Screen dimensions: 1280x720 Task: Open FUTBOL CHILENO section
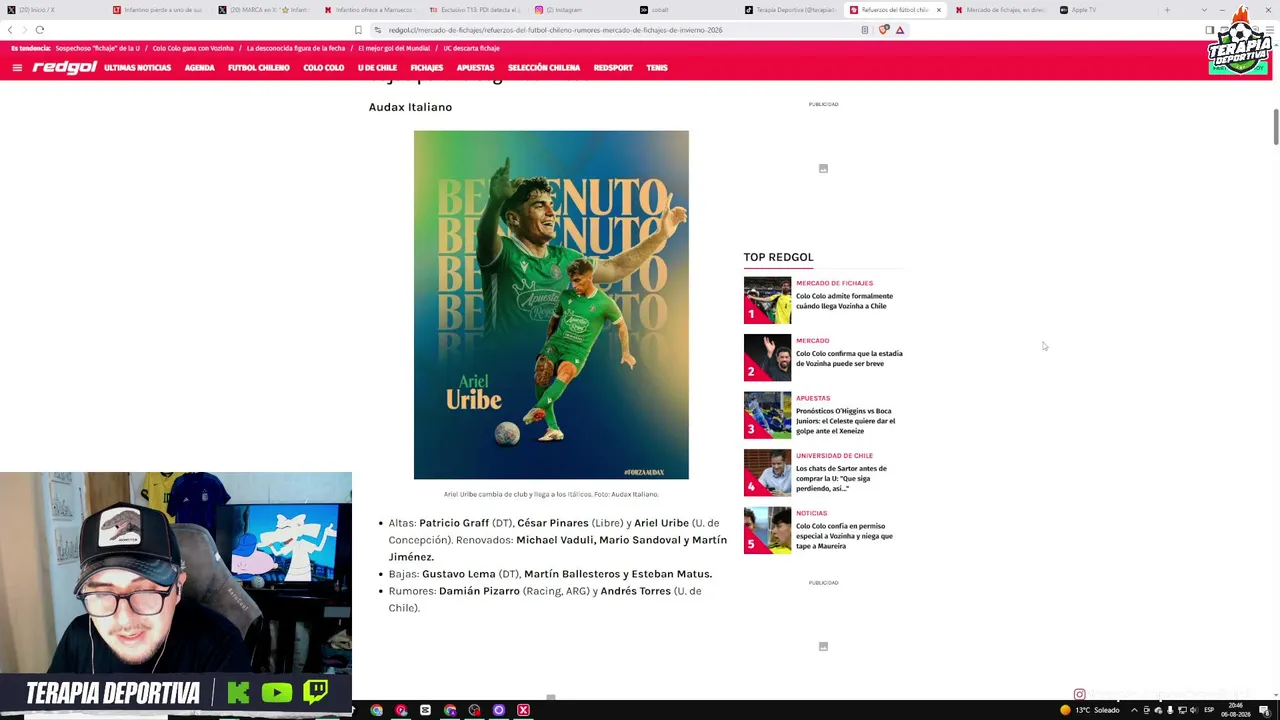tap(259, 68)
